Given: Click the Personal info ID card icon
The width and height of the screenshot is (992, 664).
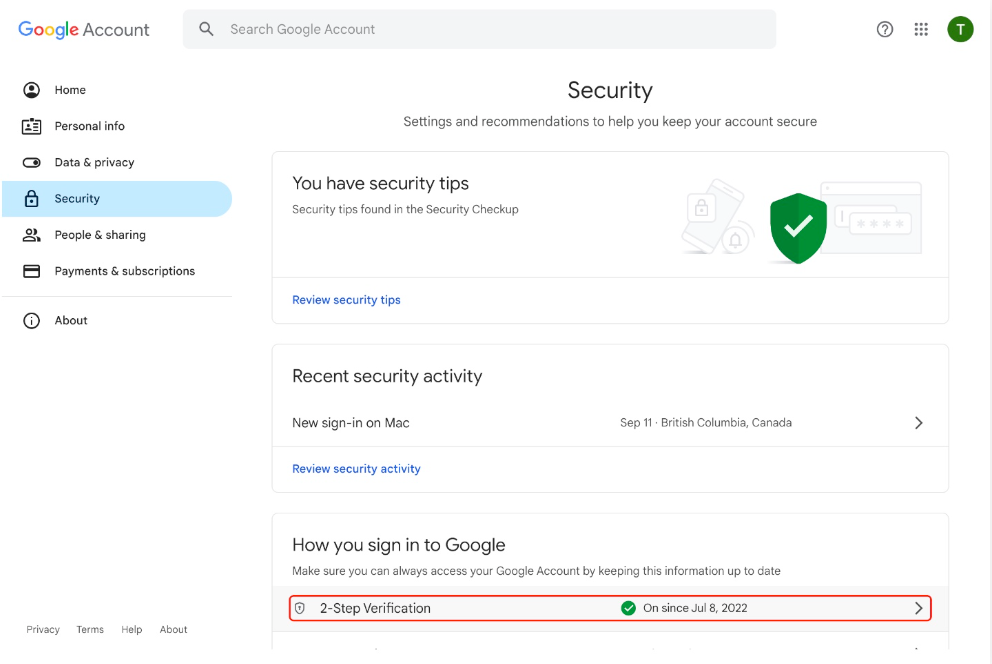Looking at the screenshot, I should [x=32, y=126].
